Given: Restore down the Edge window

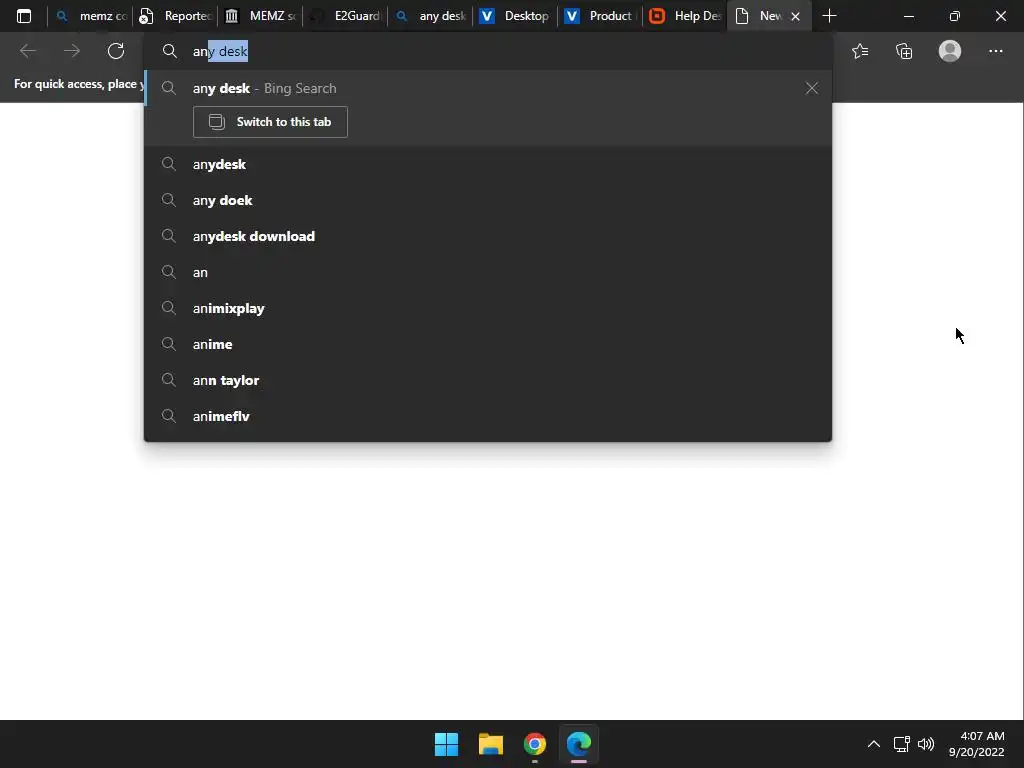Looking at the screenshot, I should click(955, 16).
